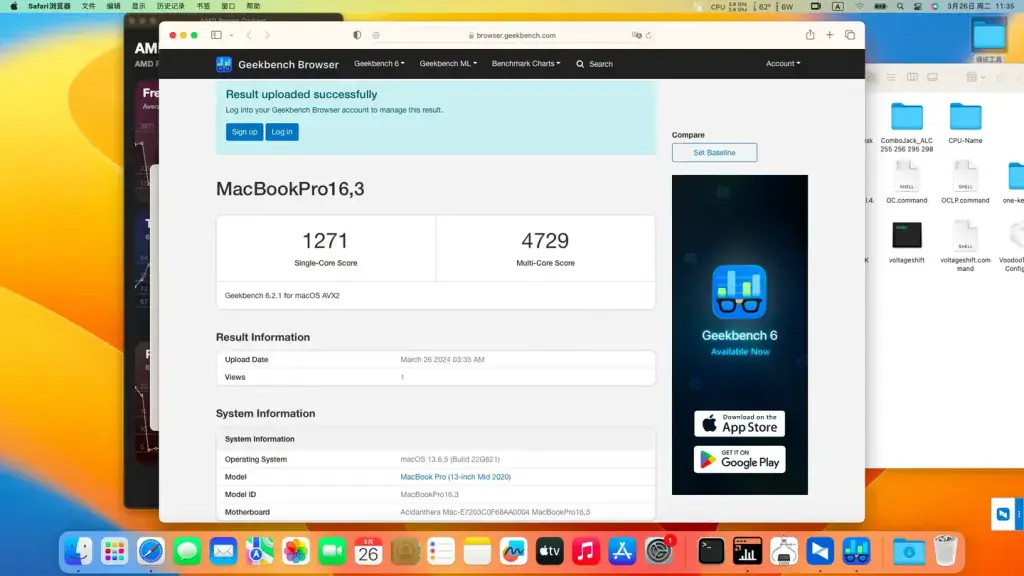Viewport: 1024px width, 576px height.
Task: Open the Downloads folder in the Dock
Action: coord(908,551)
